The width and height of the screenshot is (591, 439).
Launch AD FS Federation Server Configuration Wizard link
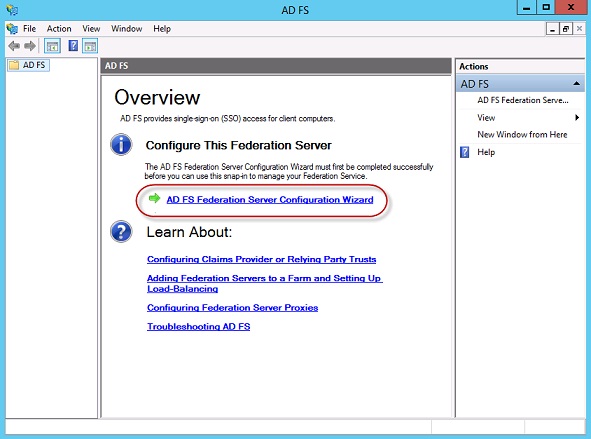270,200
